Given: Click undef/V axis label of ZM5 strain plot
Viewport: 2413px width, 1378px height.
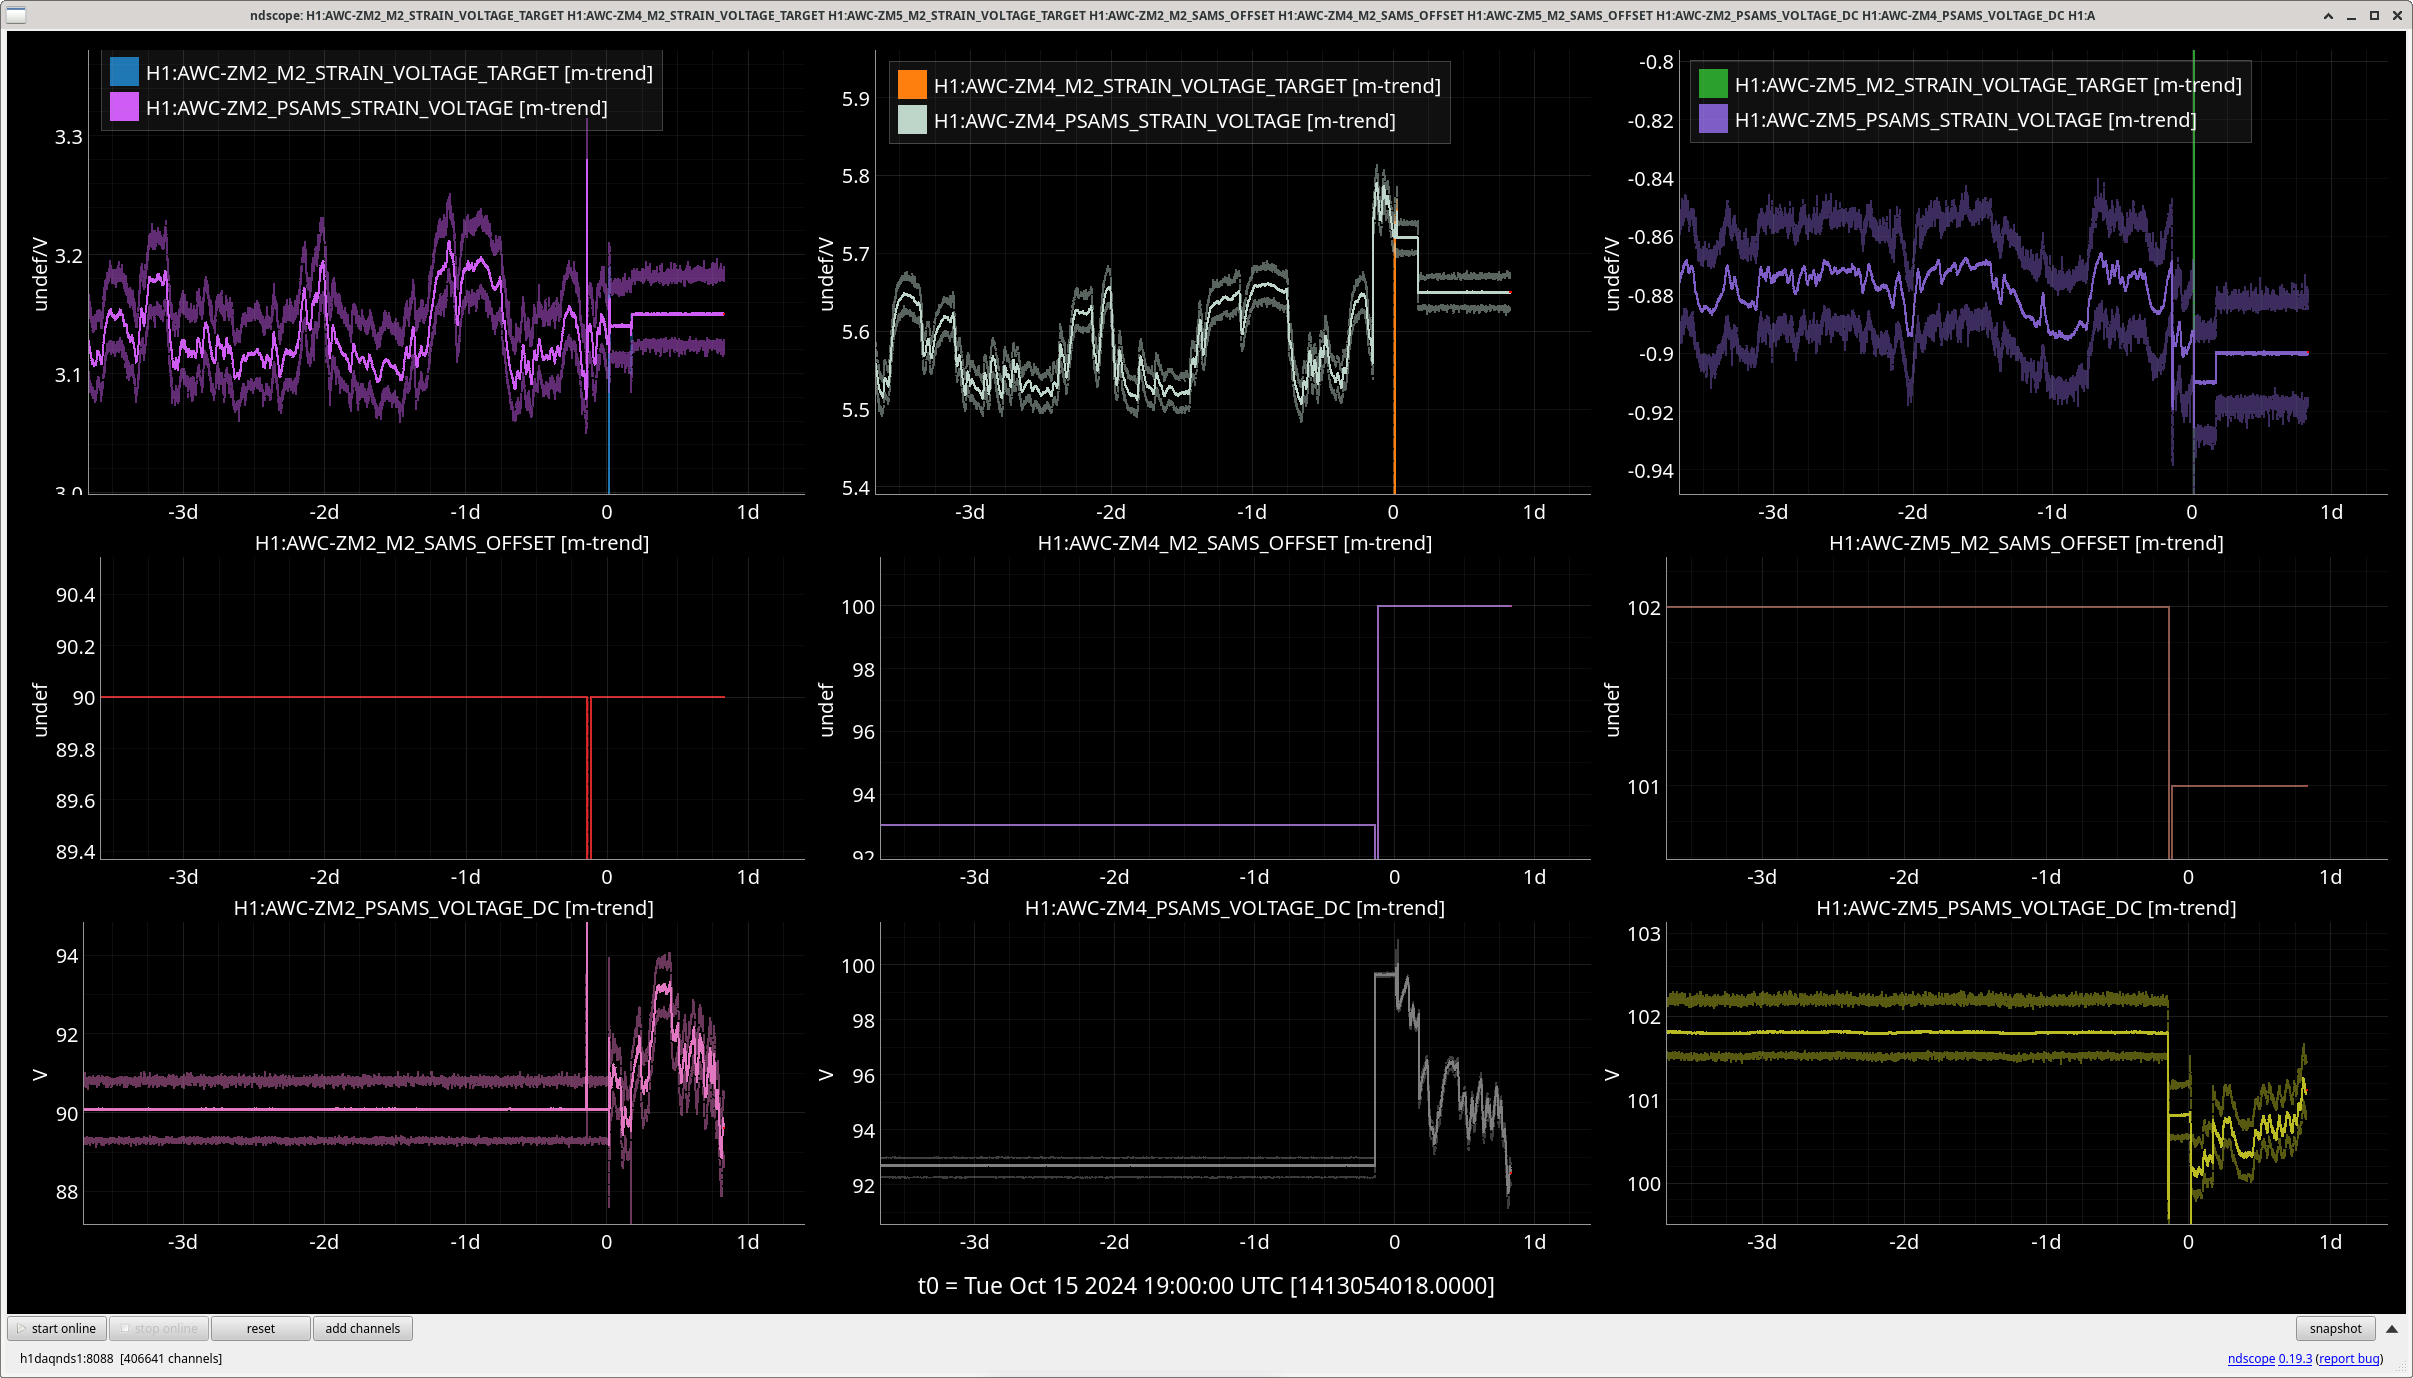Looking at the screenshot, I should [x=1612, y=274].
